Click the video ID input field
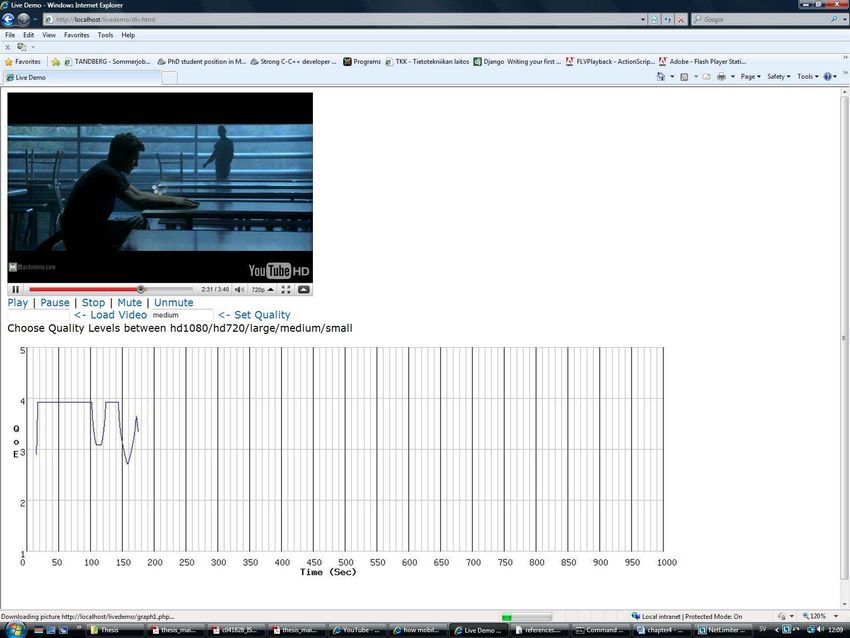 (x=38, y=315)
